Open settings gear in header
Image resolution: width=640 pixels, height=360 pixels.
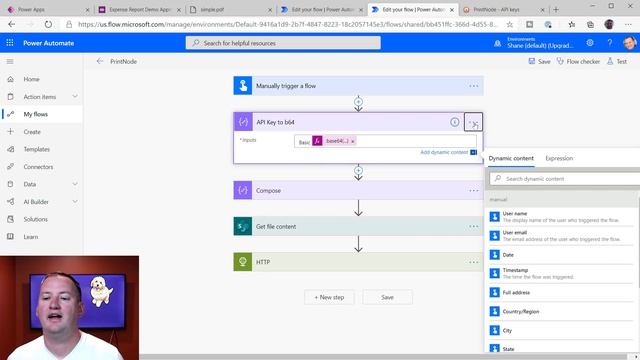pyautogui.click(x=590, y=42)
